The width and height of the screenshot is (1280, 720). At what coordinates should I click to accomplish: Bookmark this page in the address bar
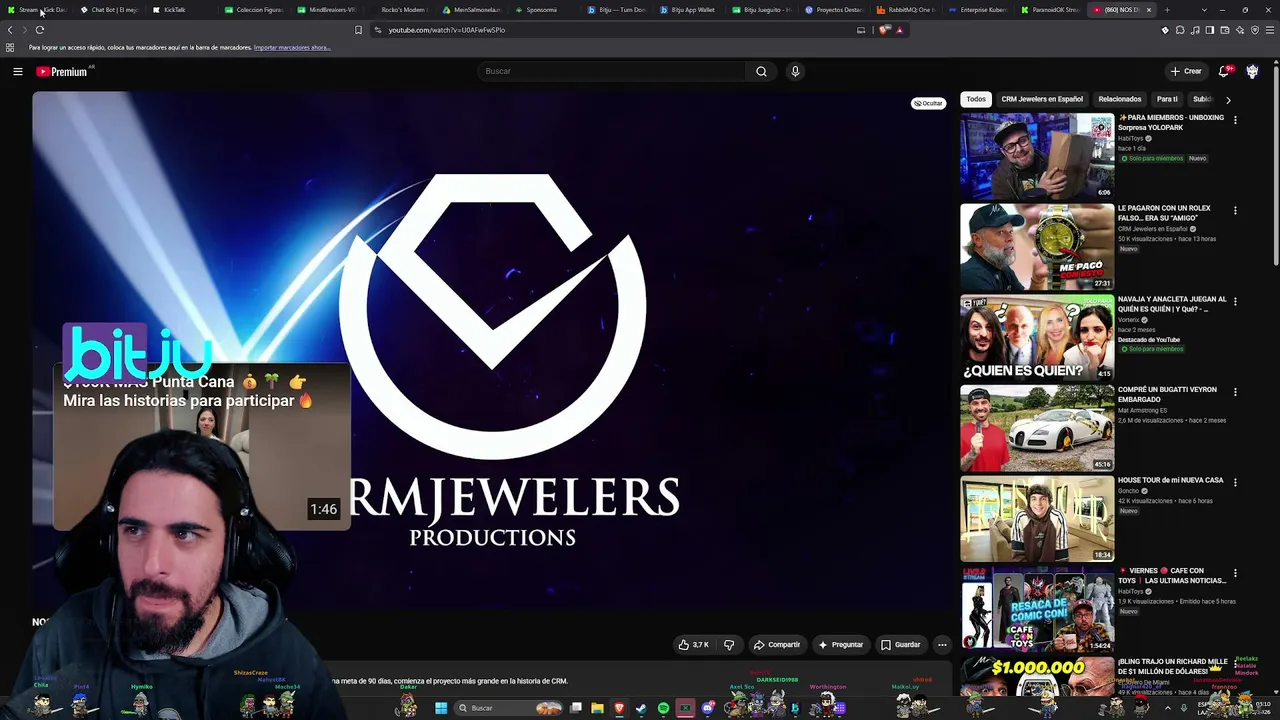pyautogui.click(x=358, y=30)
